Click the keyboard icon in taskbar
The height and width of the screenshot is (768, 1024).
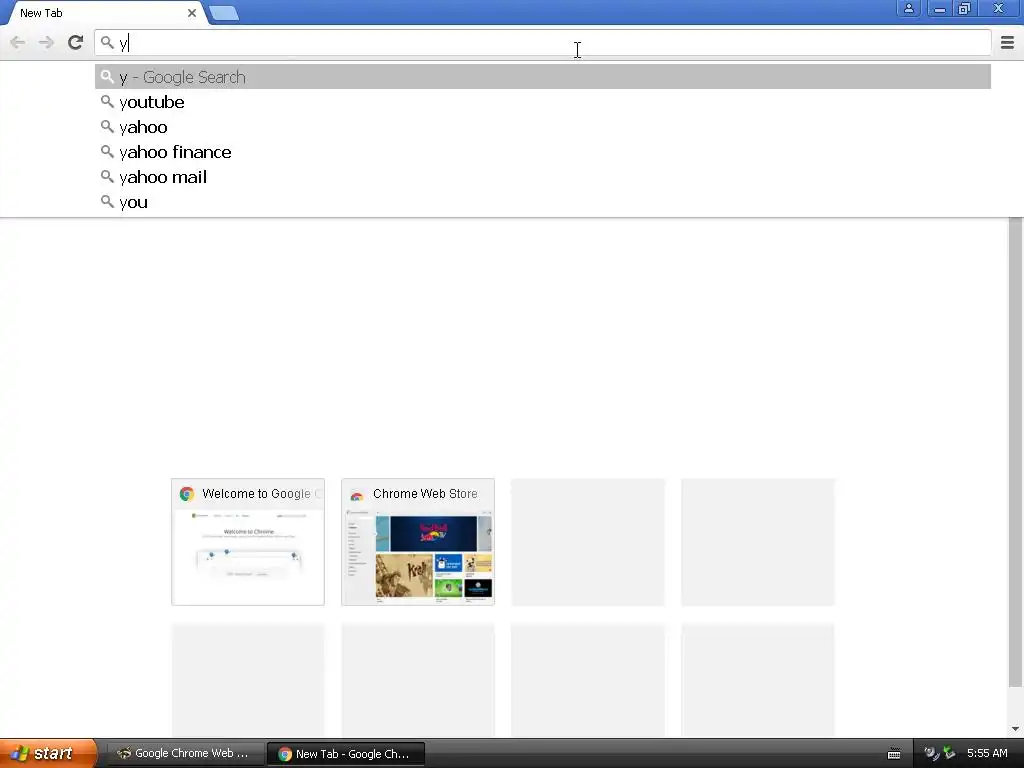[894, 754]
